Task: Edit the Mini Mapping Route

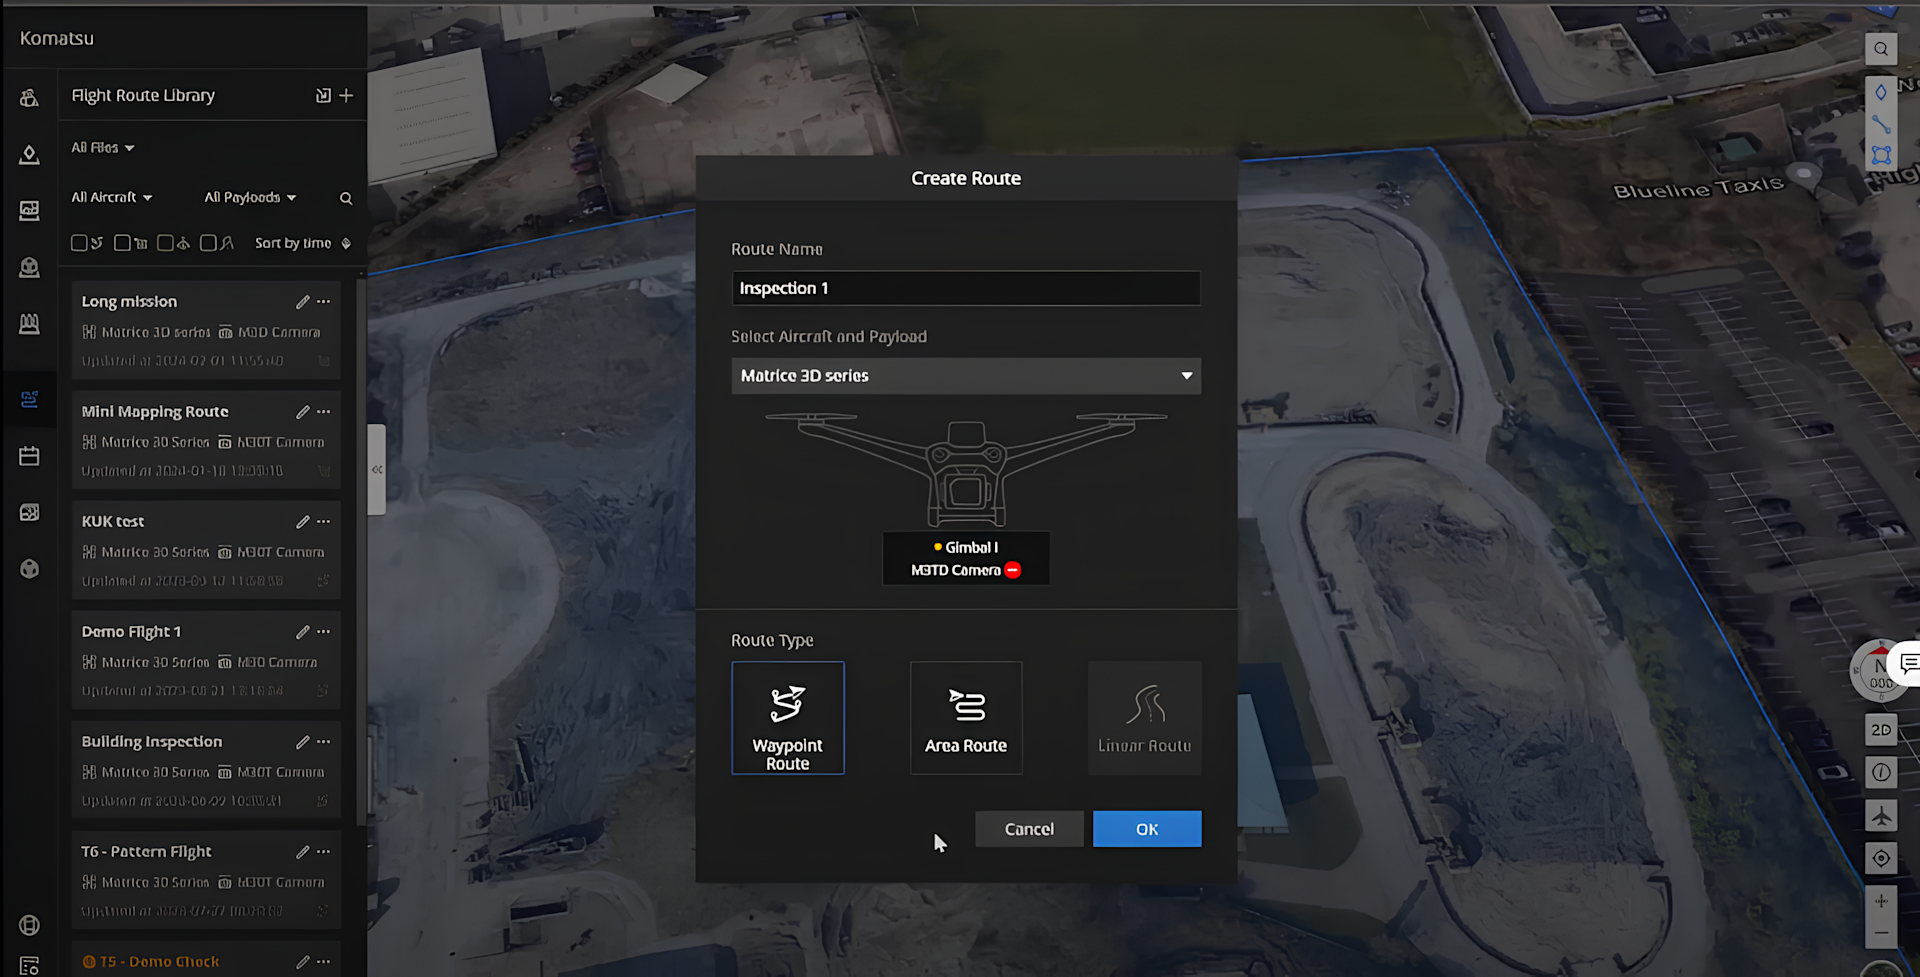Action: point(302,412)
